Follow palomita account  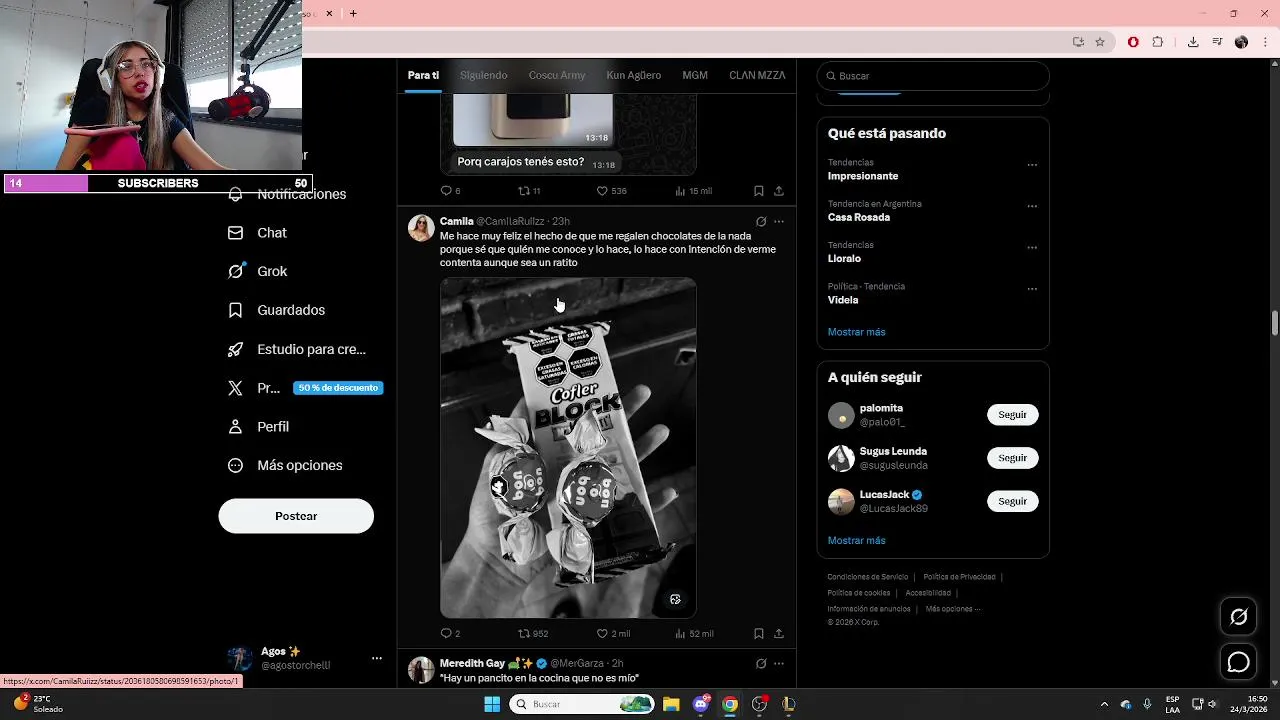1012,414
